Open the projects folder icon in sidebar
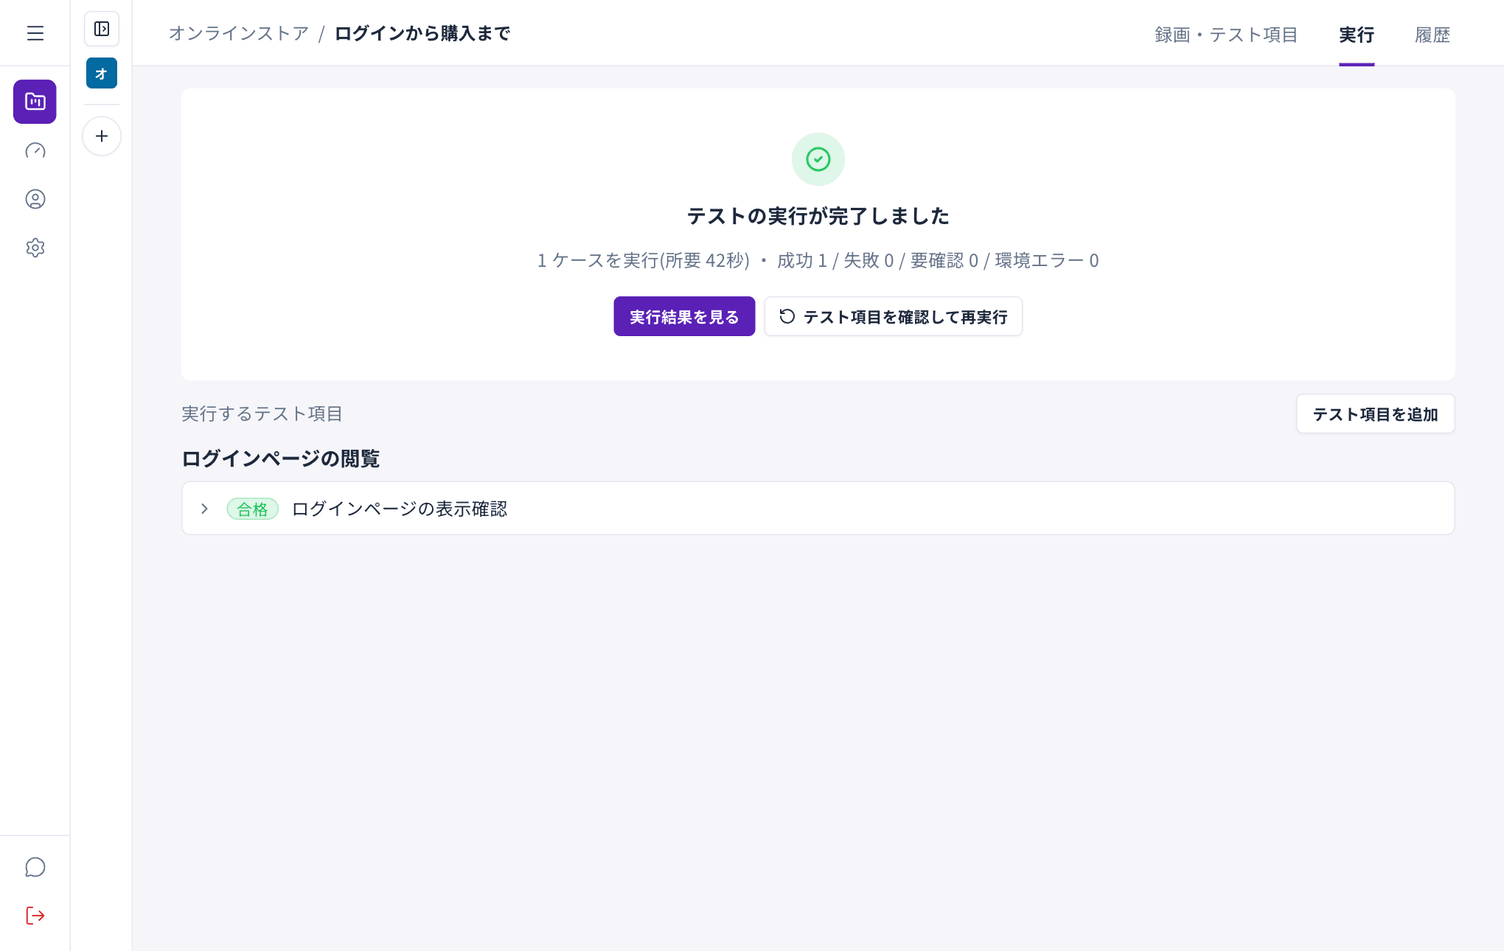Viewport: 1504px width, 951px height. pyautogui.click(x=35, y=102)
